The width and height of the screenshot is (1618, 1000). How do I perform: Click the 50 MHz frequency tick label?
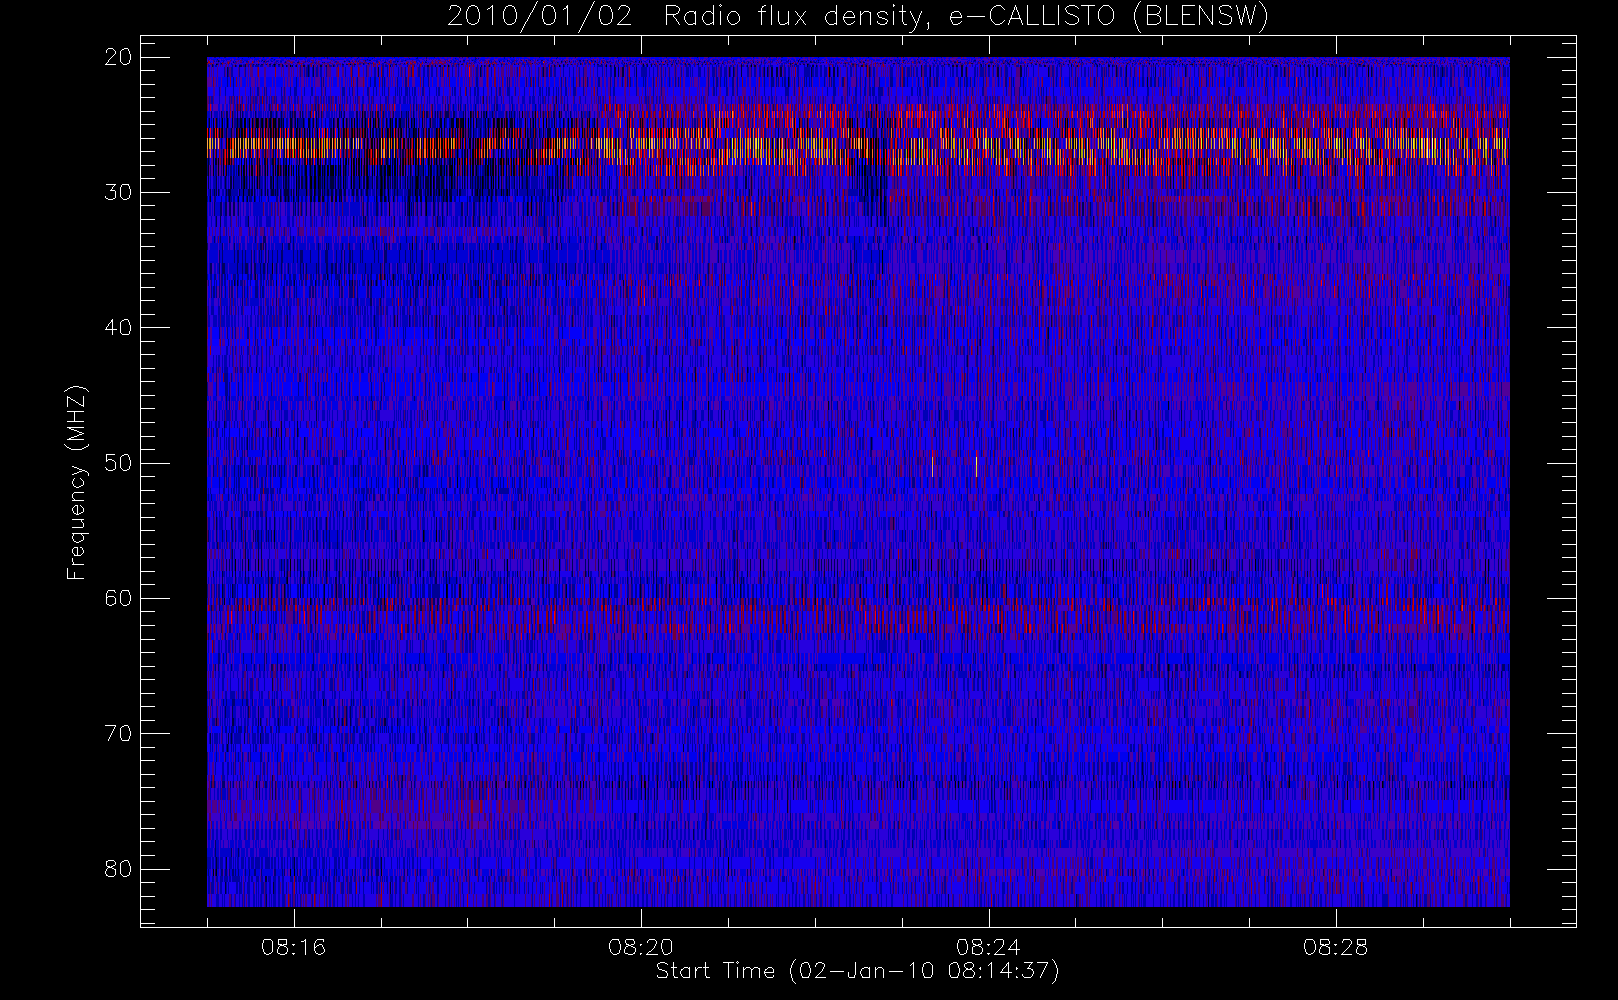click(x=118, y=463)
